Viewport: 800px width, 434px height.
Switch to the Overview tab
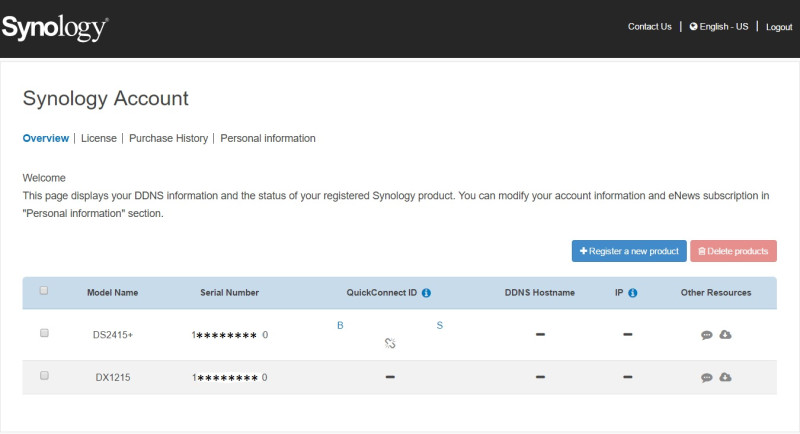pos(45,138)
